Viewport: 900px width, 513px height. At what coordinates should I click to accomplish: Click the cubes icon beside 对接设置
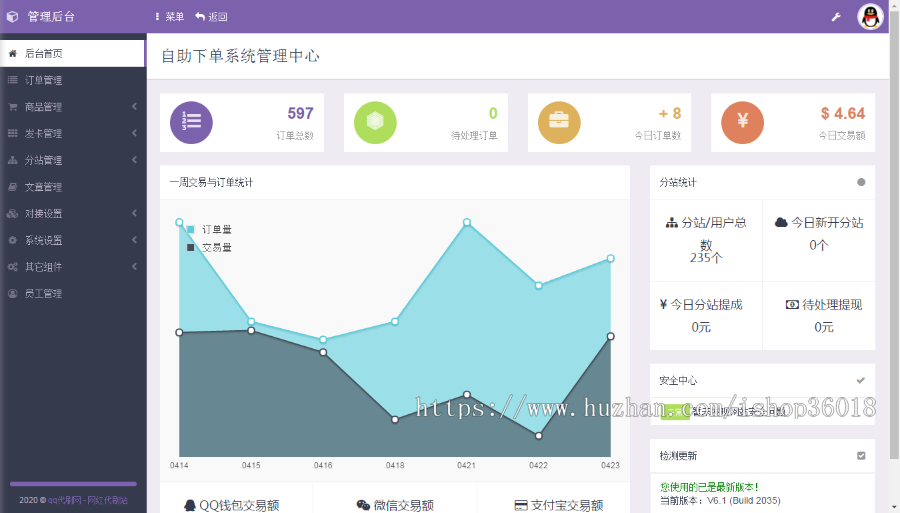(13, 213)
